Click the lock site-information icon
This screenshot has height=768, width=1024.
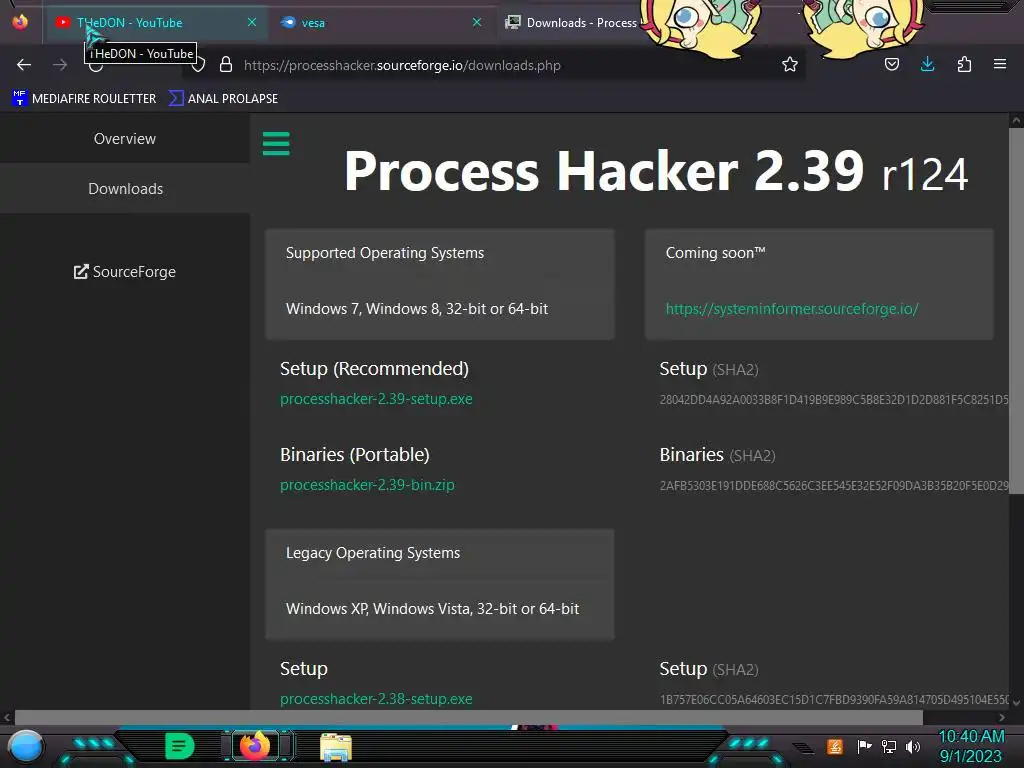(226, 65)
